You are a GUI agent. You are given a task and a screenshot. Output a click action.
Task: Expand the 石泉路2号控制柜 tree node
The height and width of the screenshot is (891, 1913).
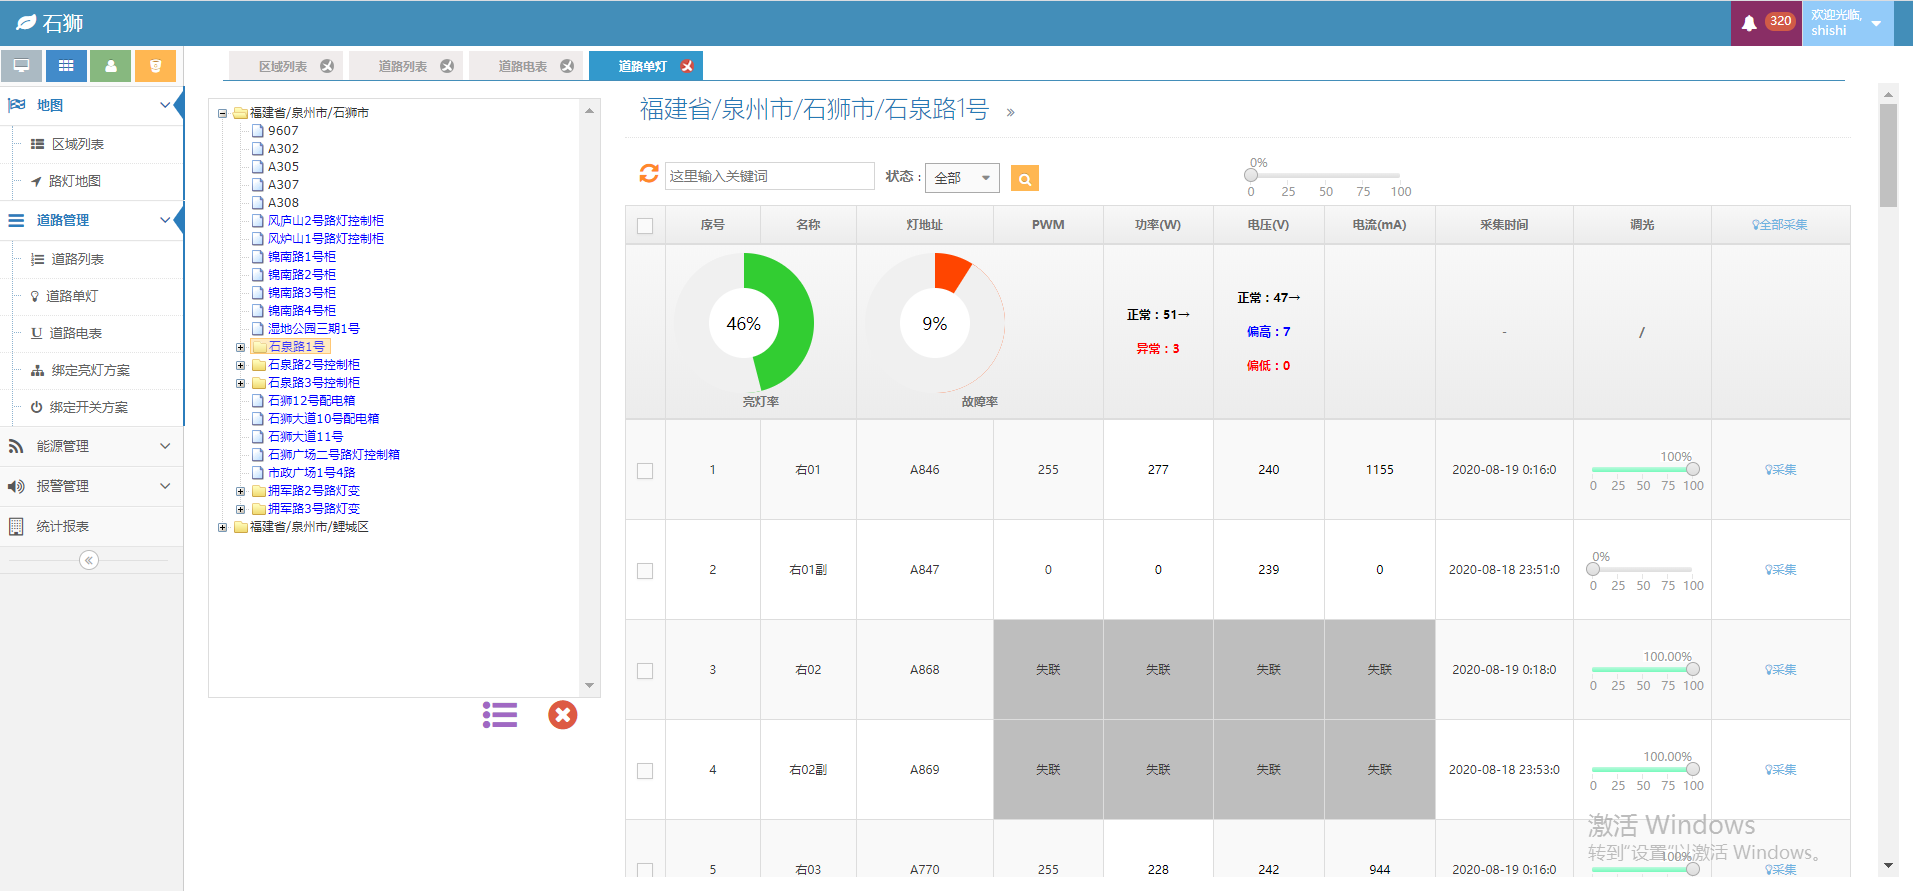click(240, 365)
